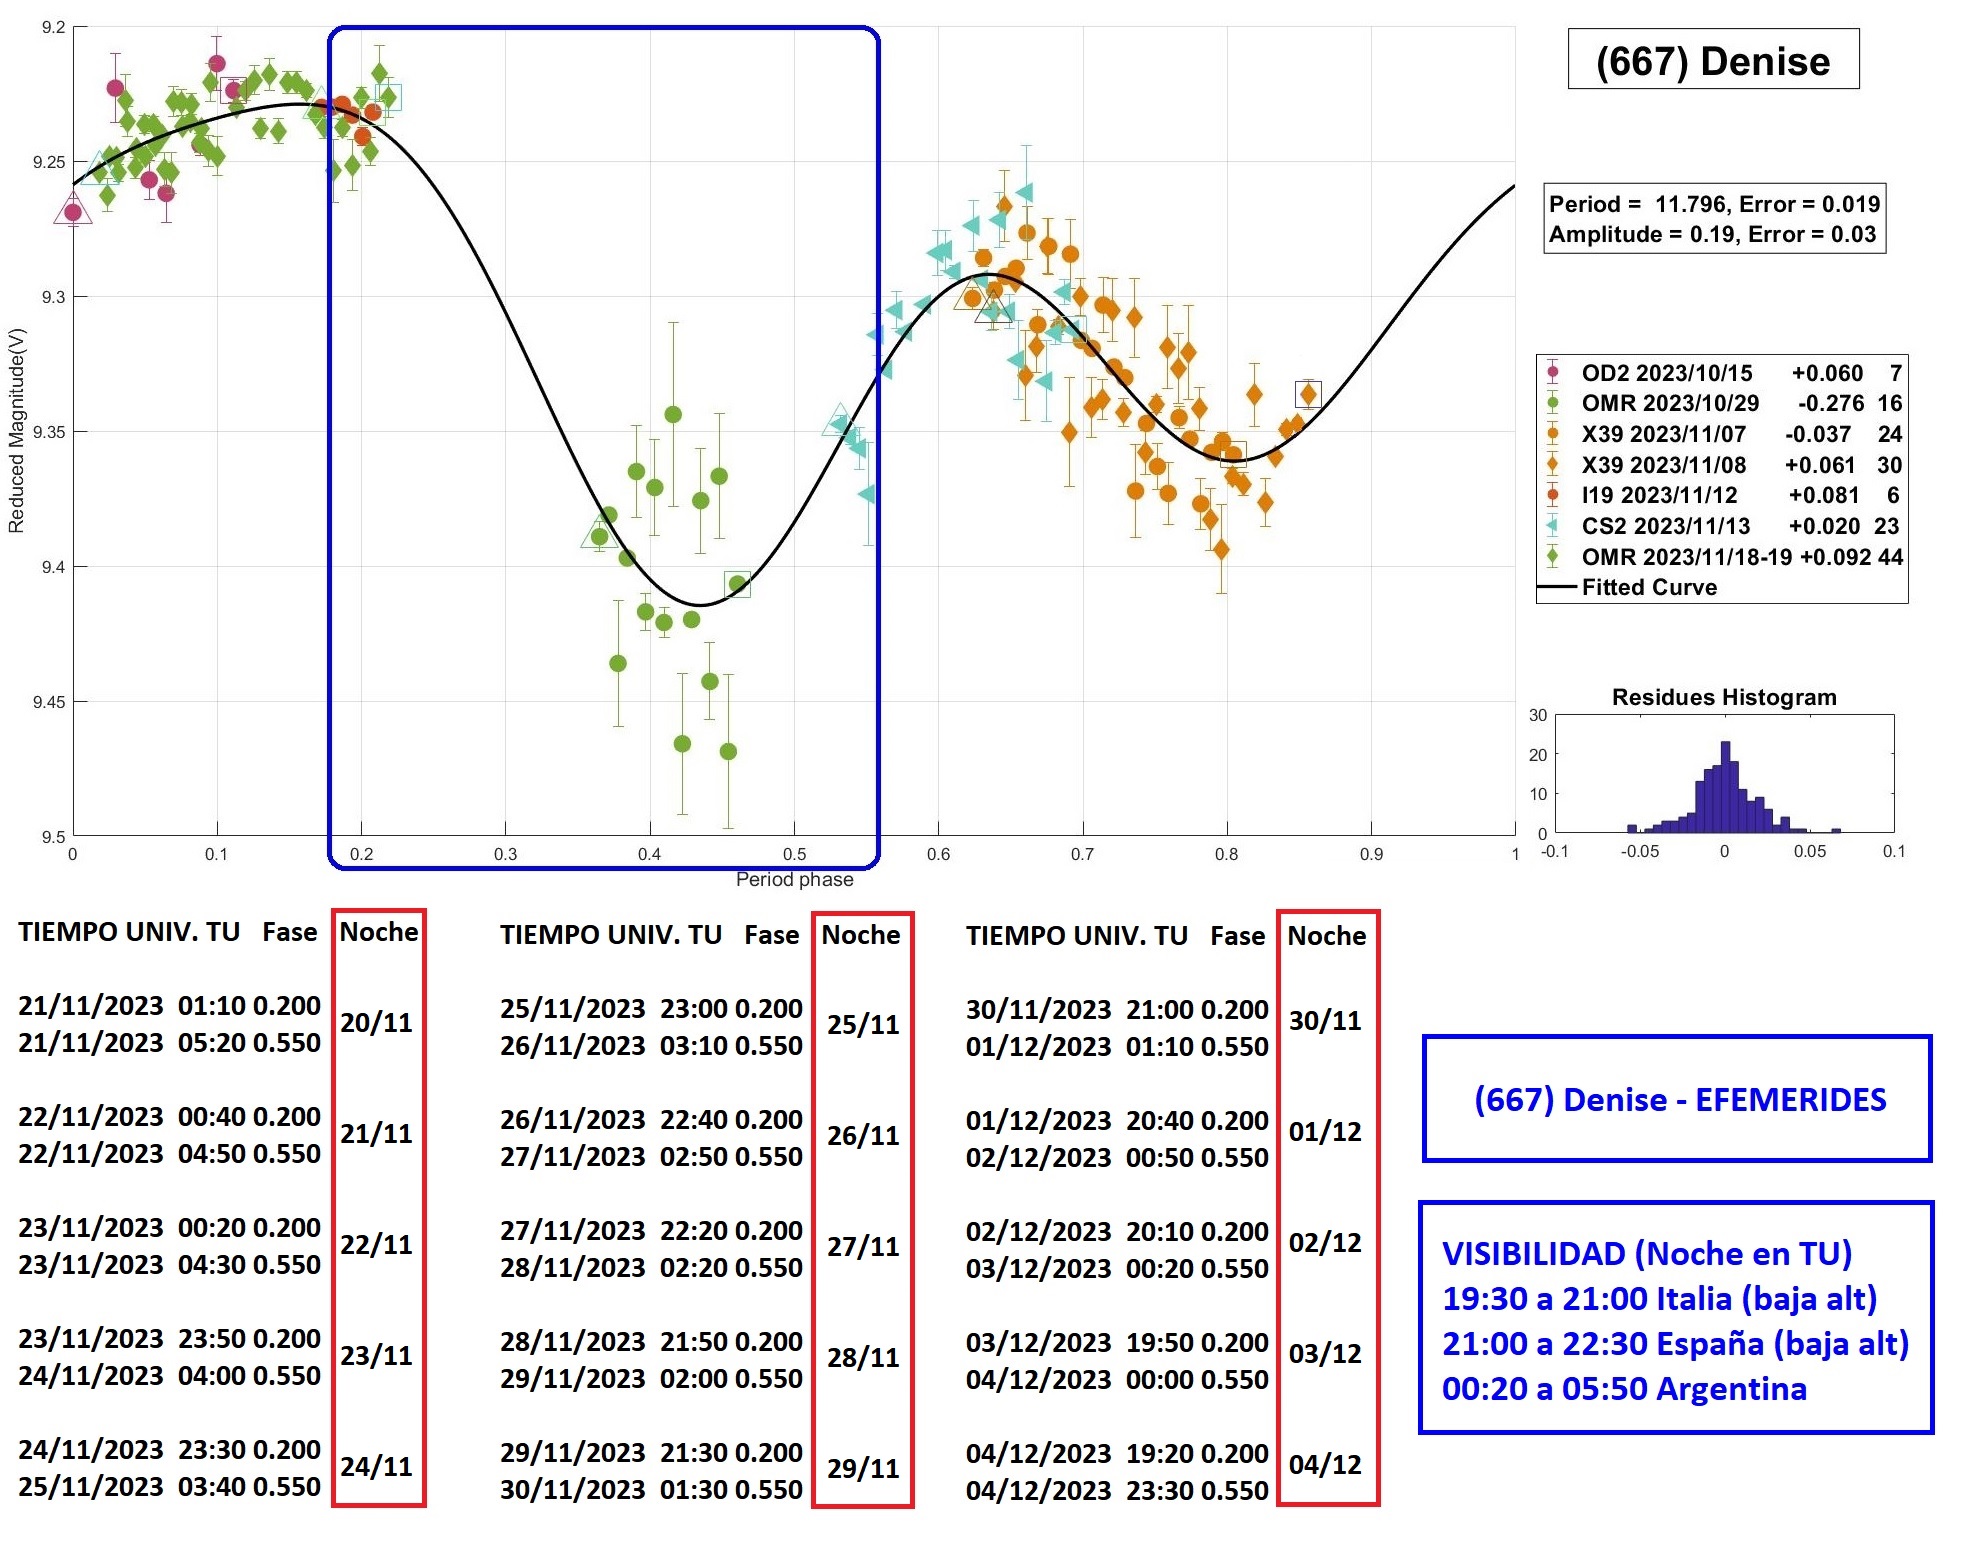Click Noche value '20/11'

[x=376, y=1022]
